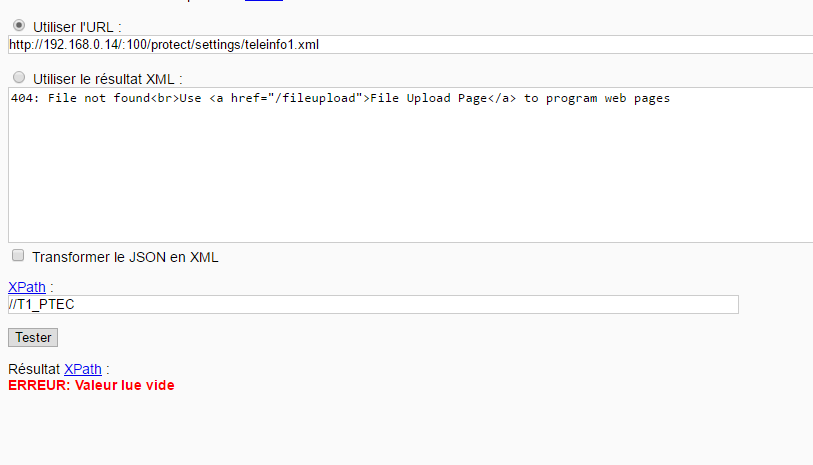Click the "Utiliser l'URL :" label text

click(77, 27)
